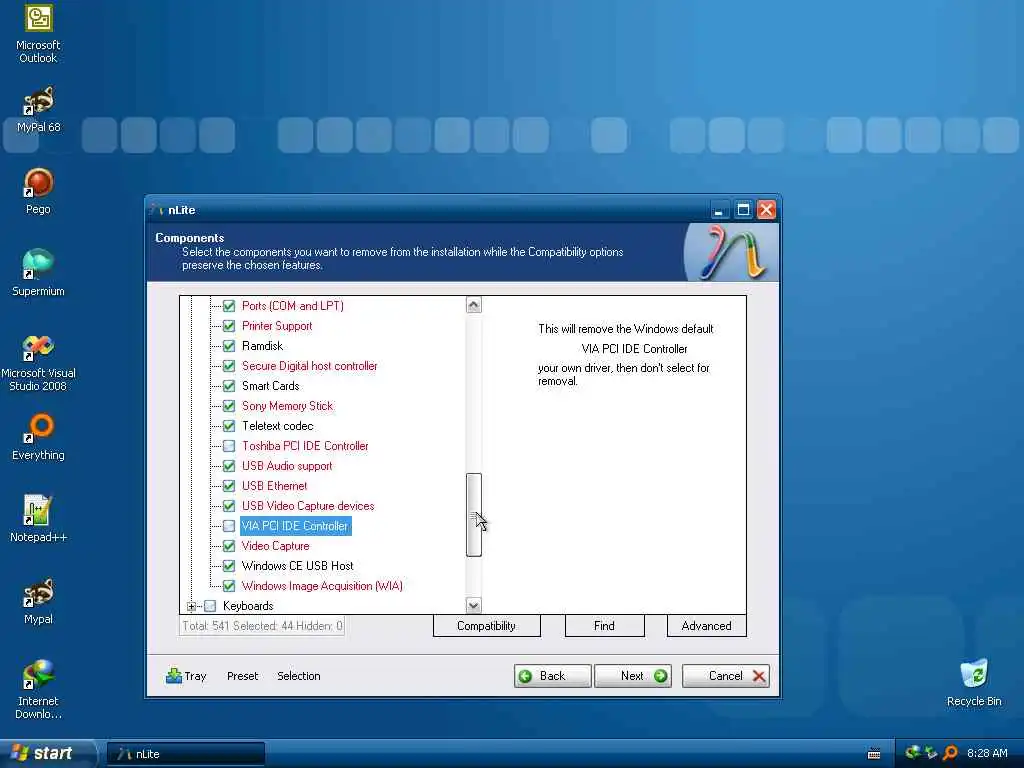
Task: Select the Ramdisk list item
Action: point(263,345)
